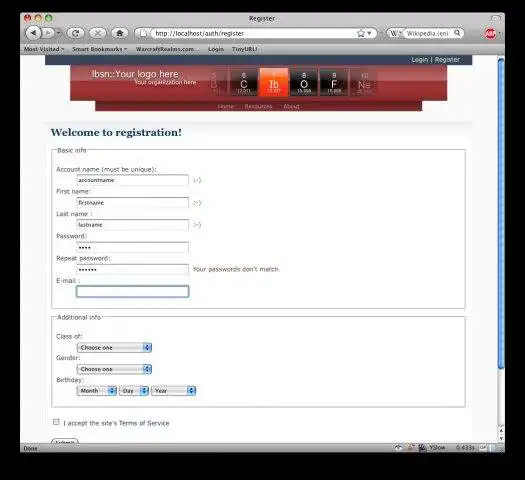This screenshot has width=525, height=480.
Task: Open the back/forward history dropdown arrow
Action: tap(59, 33)
